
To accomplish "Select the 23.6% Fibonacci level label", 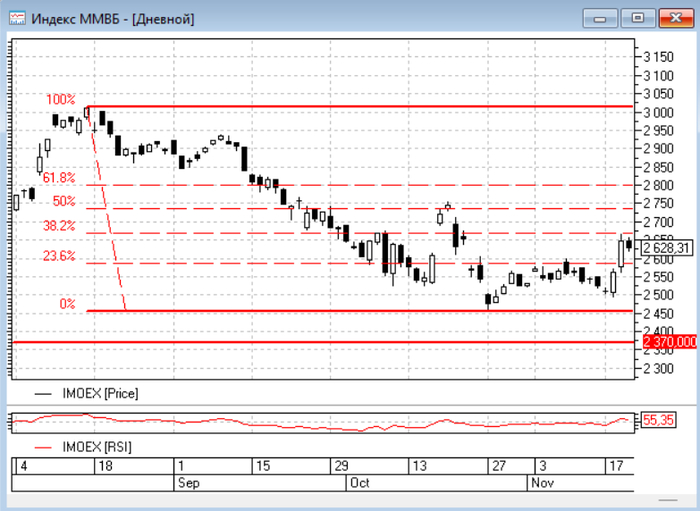I will (x=59, y=256).
